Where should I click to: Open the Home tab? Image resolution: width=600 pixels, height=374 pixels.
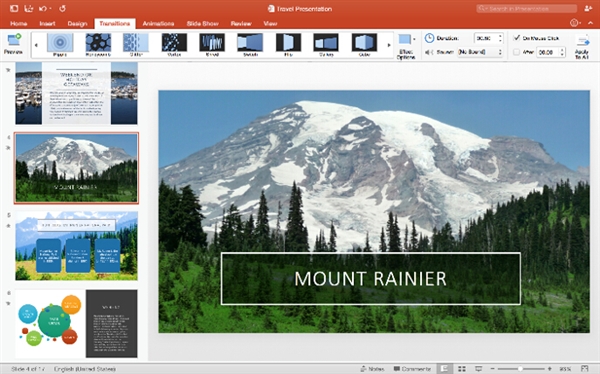(19, 23)
